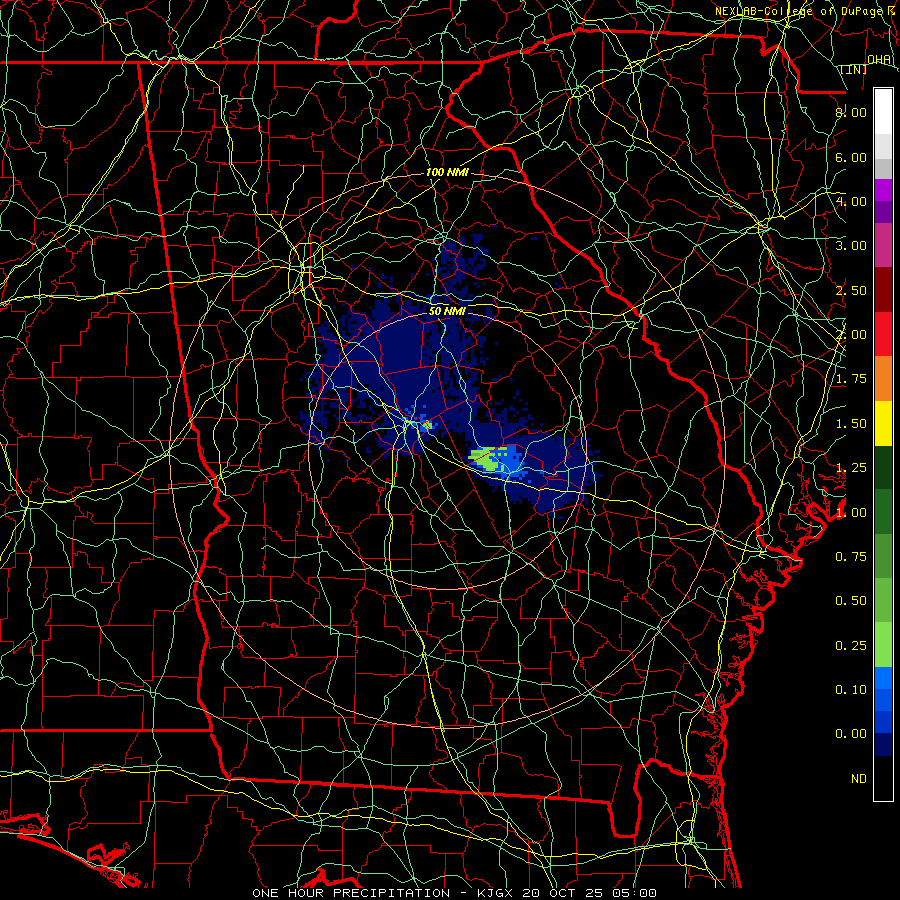Screen dimensions: 900x900
Task: Click the '0.50' legend value
Action: [851, 601]
